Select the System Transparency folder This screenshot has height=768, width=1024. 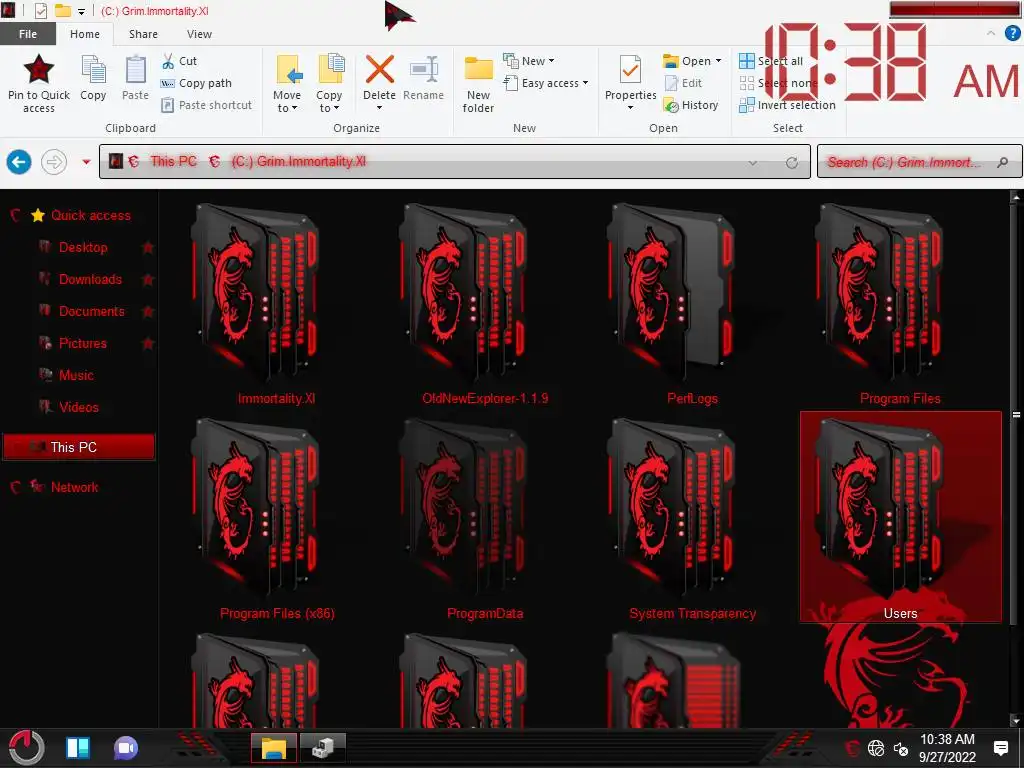pos(692,519)
